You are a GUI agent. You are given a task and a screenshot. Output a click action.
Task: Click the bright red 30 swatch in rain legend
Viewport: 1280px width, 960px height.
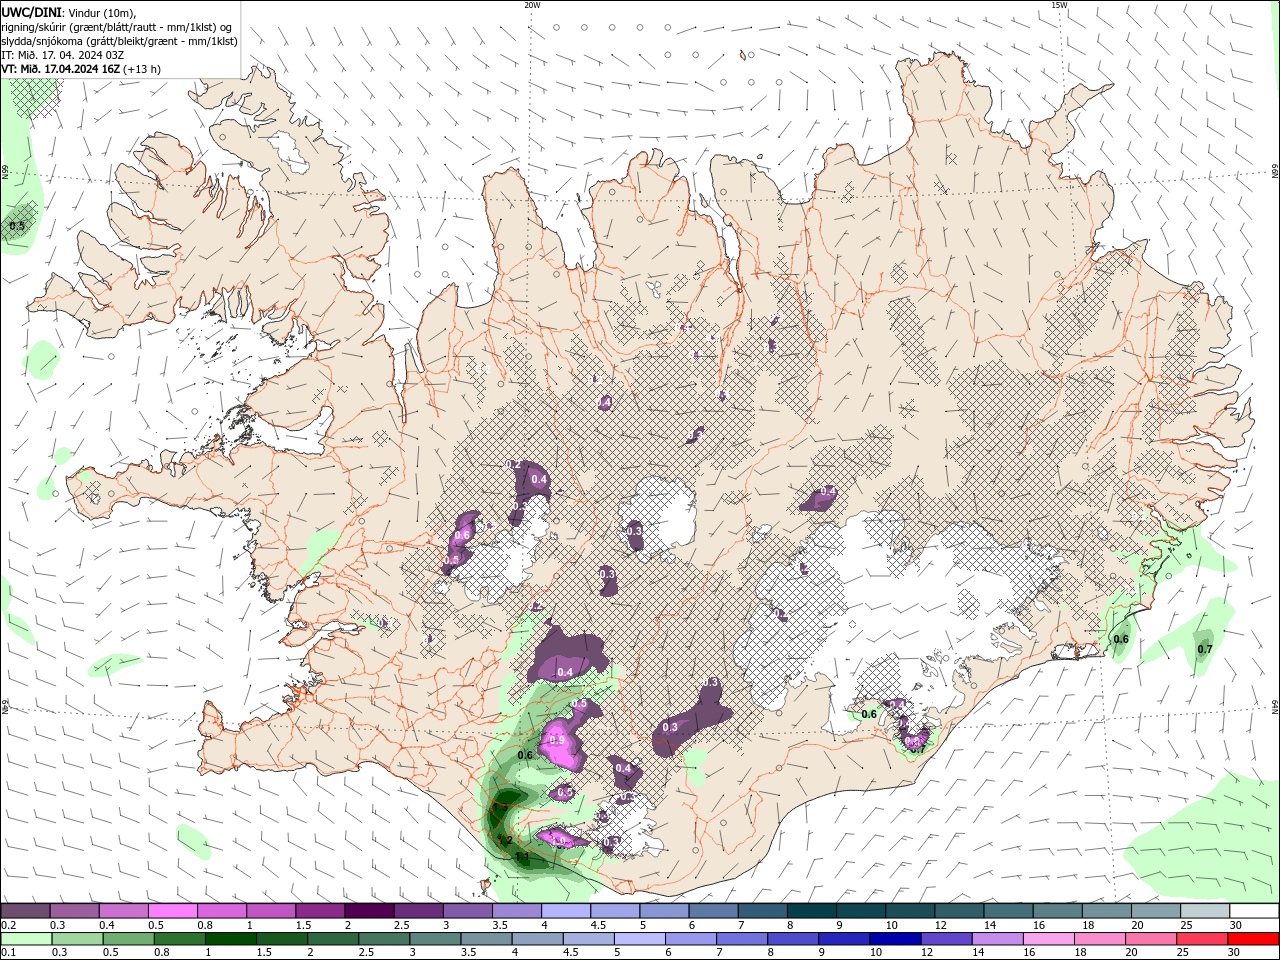[x=1255, y=939]
